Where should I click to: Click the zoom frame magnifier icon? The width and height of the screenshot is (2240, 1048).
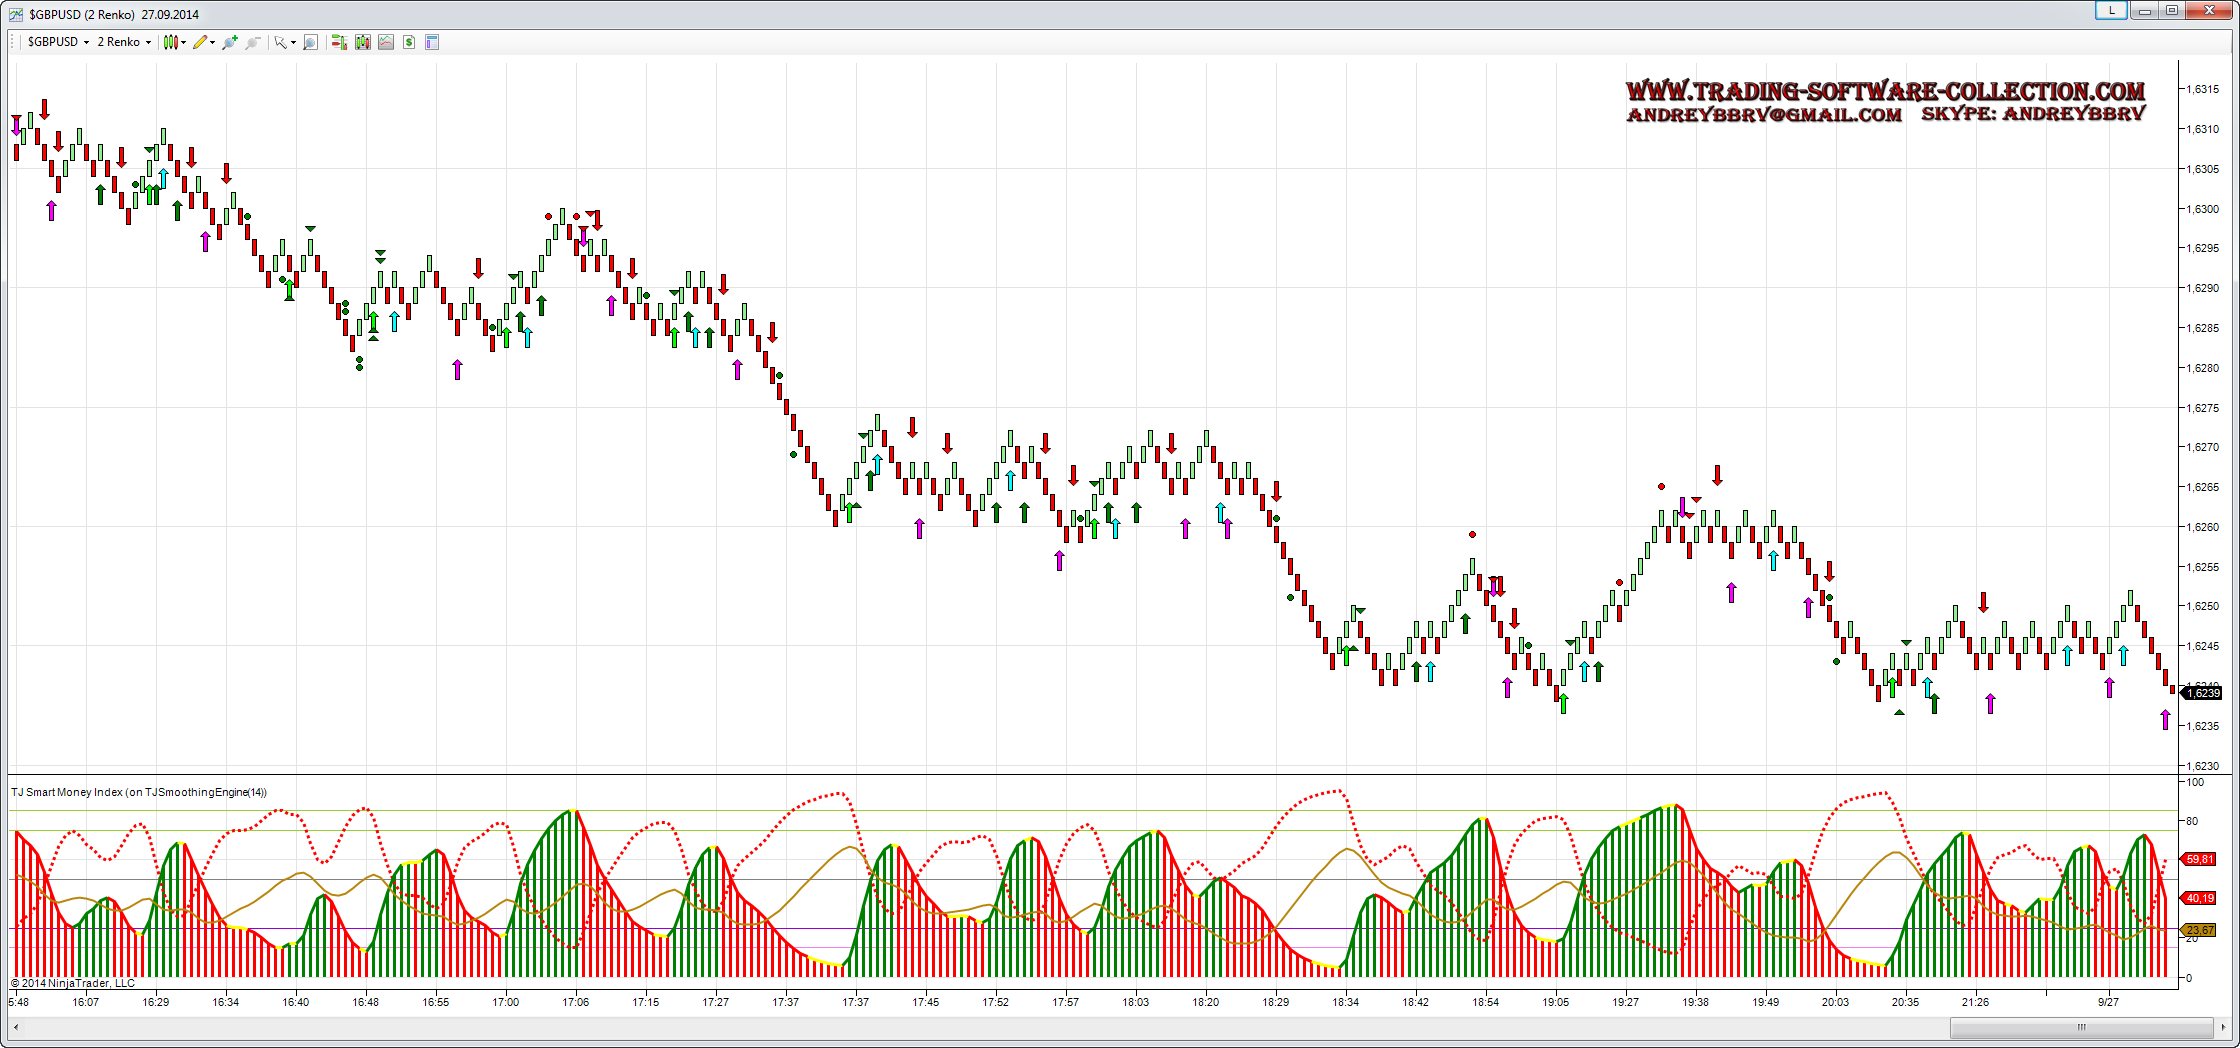point(311,42)
